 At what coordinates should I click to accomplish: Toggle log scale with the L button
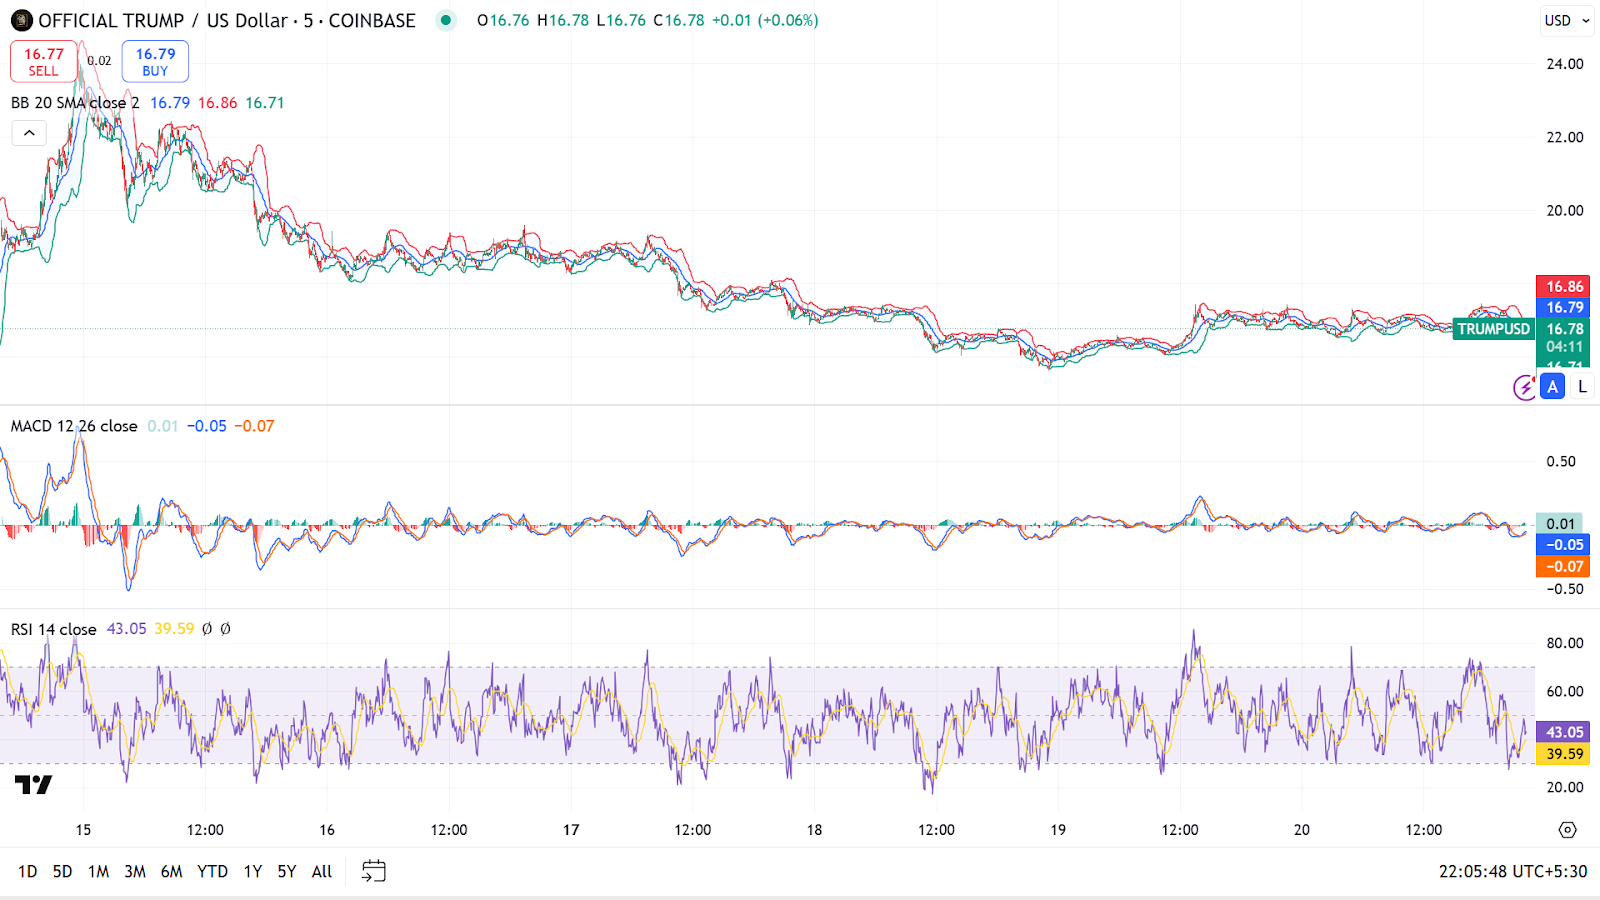tap(1581, 387)
